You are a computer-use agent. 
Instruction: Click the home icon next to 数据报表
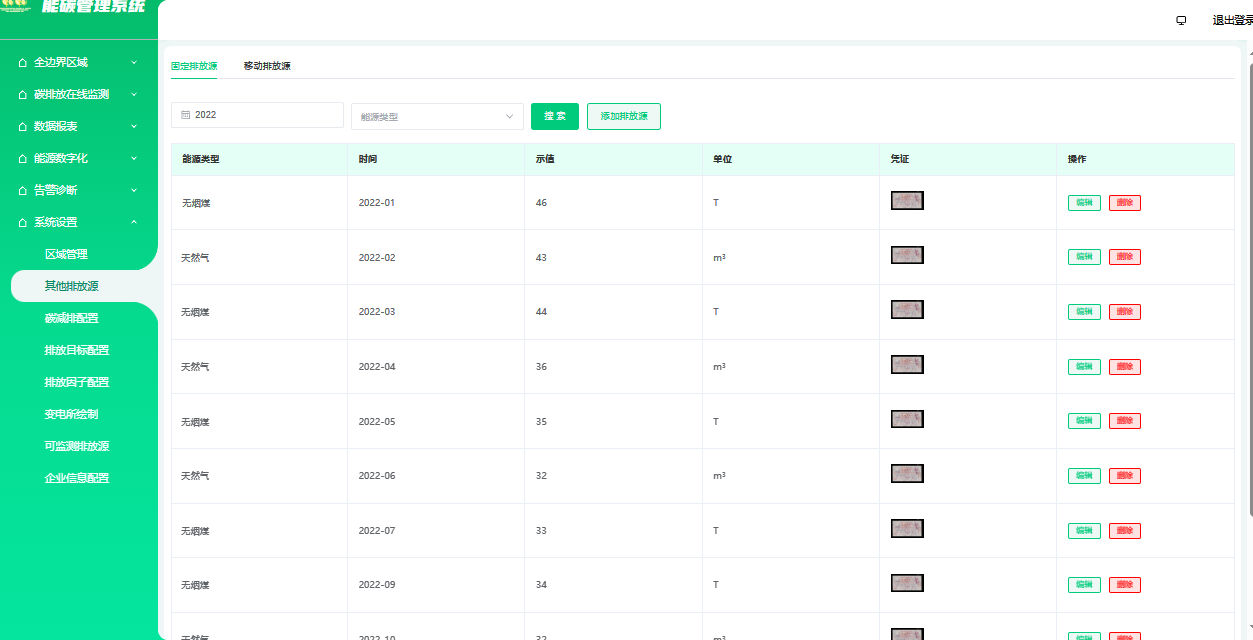pos(23,127)
